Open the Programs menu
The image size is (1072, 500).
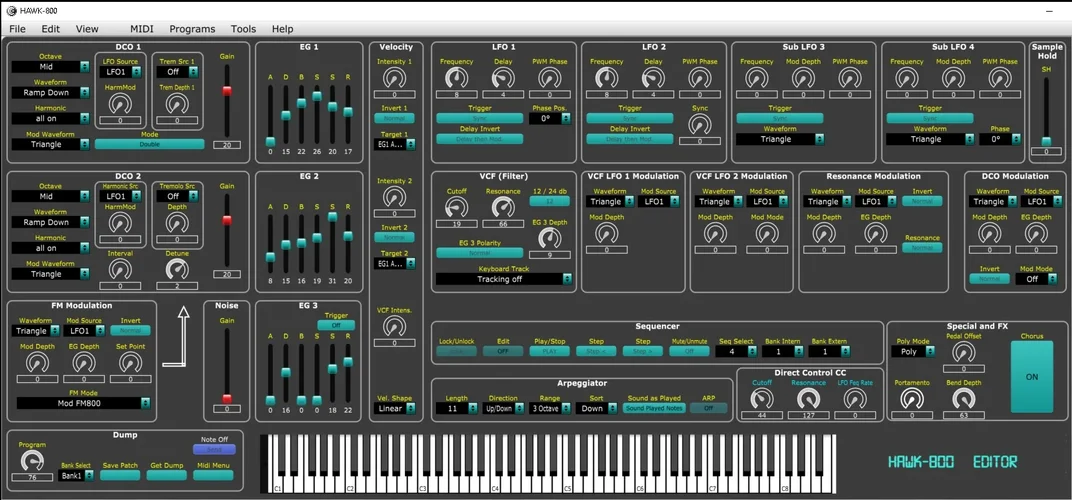tap(192, 29)
